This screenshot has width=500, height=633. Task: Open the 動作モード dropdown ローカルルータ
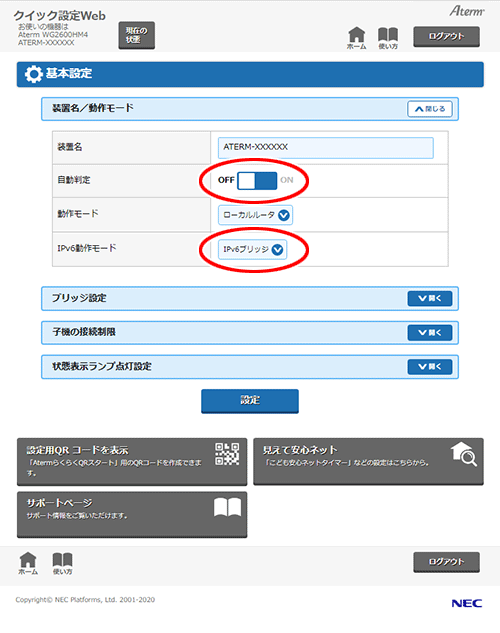point(255,215)
